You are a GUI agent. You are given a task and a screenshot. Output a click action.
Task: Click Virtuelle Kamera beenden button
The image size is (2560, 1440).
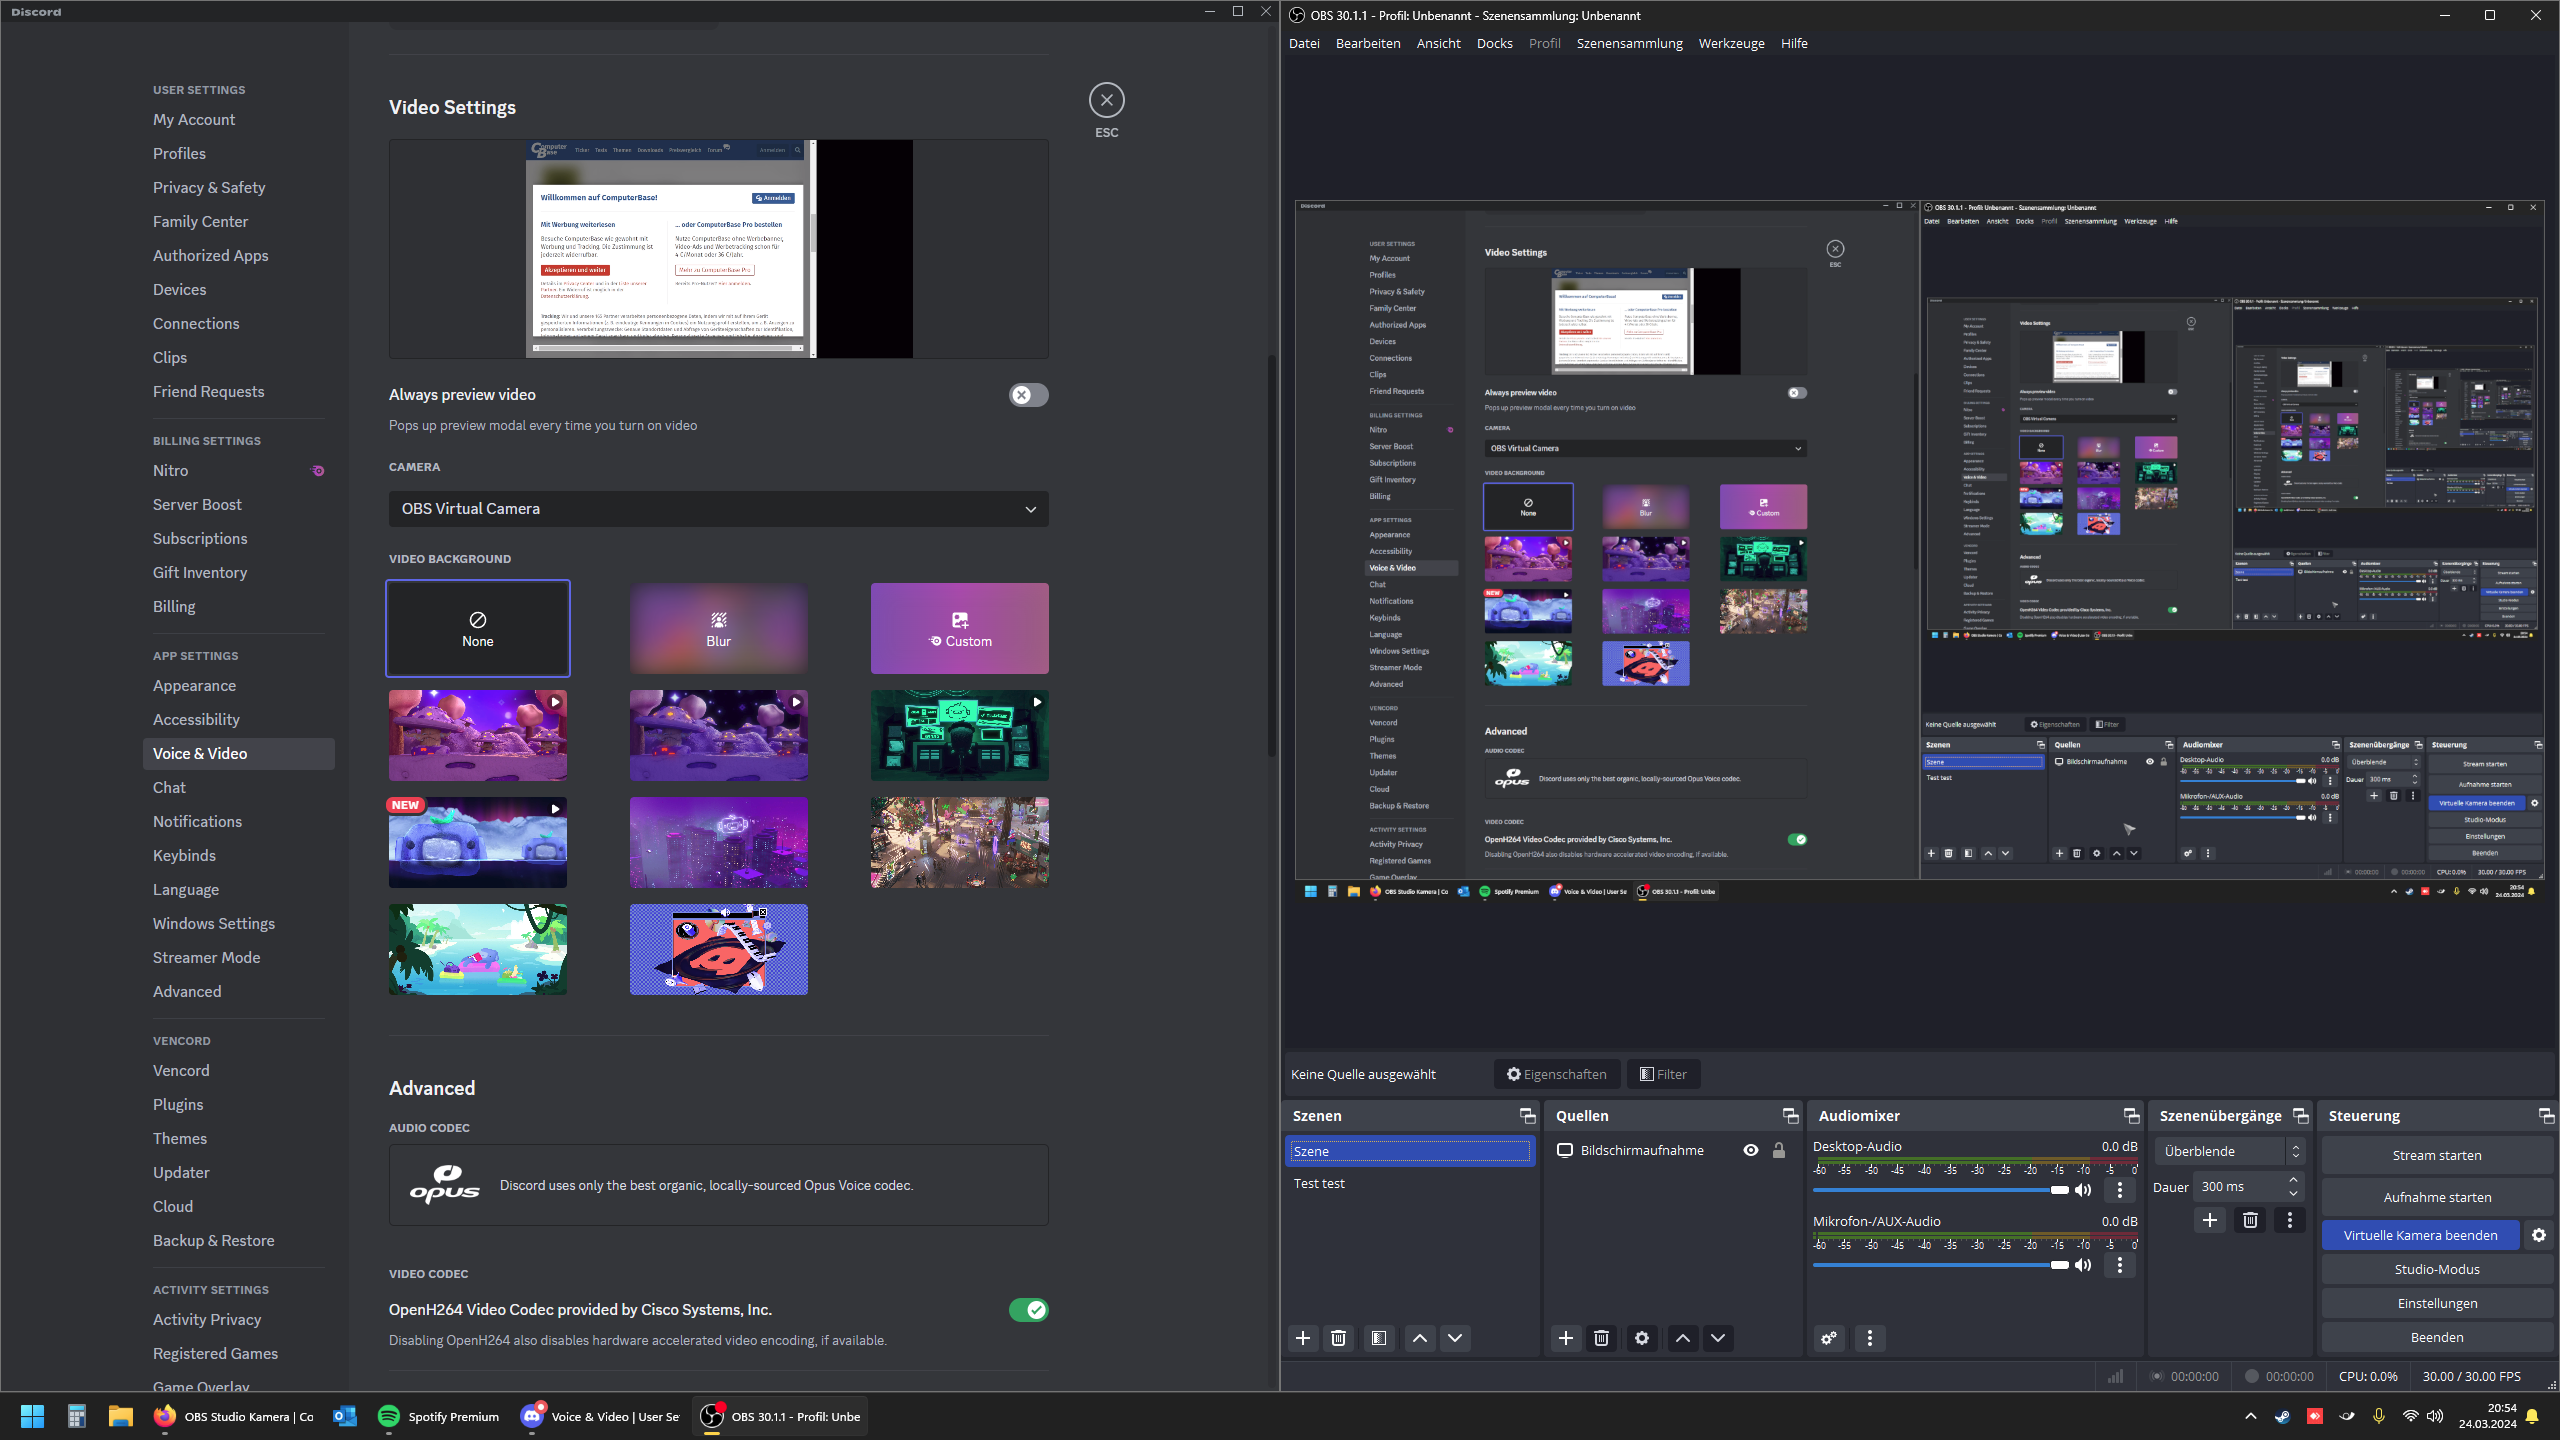click(x=2420, y=1235)
